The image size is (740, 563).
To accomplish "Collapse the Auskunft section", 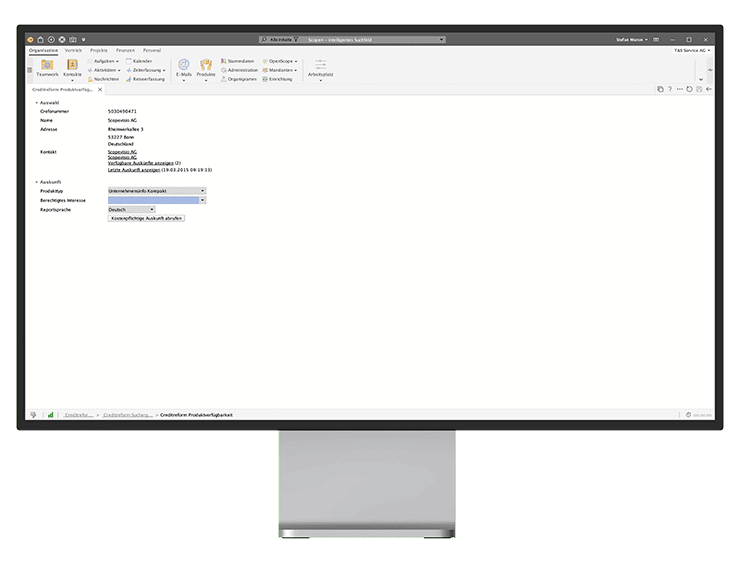I will point(37,182).
